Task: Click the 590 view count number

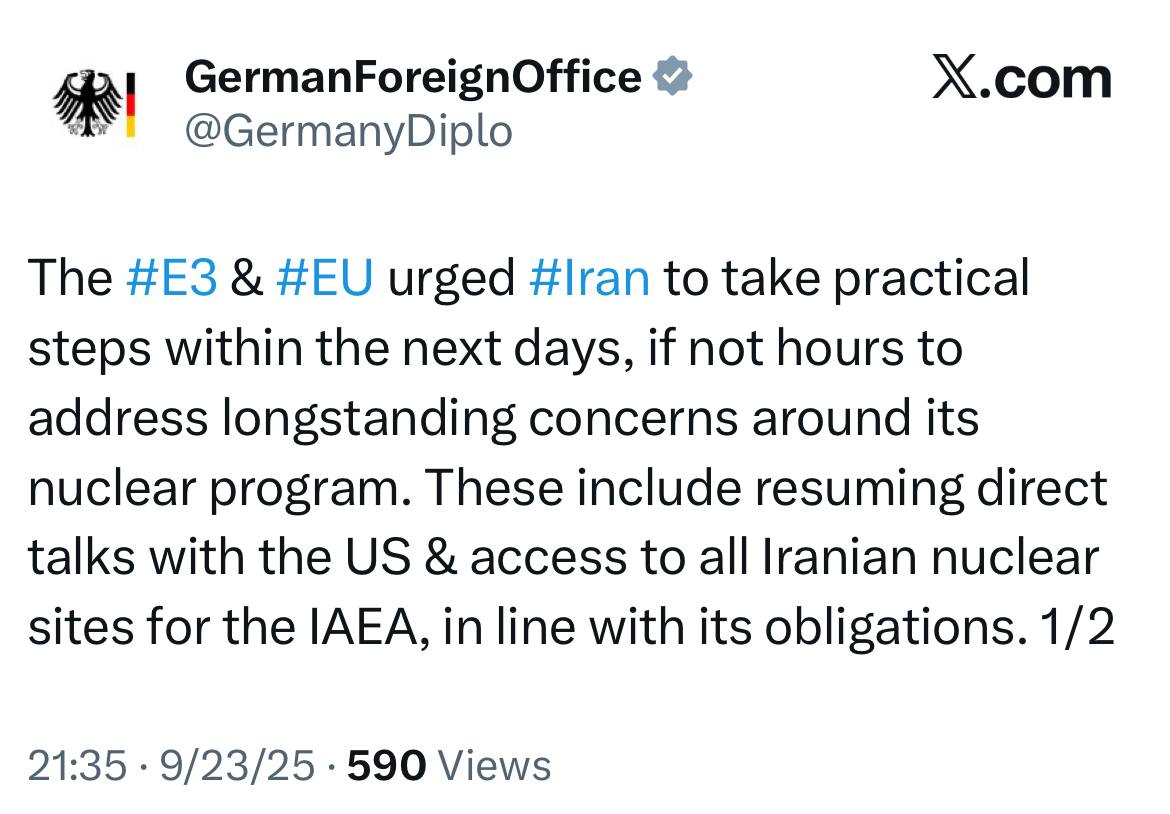Action: [386, 766]
